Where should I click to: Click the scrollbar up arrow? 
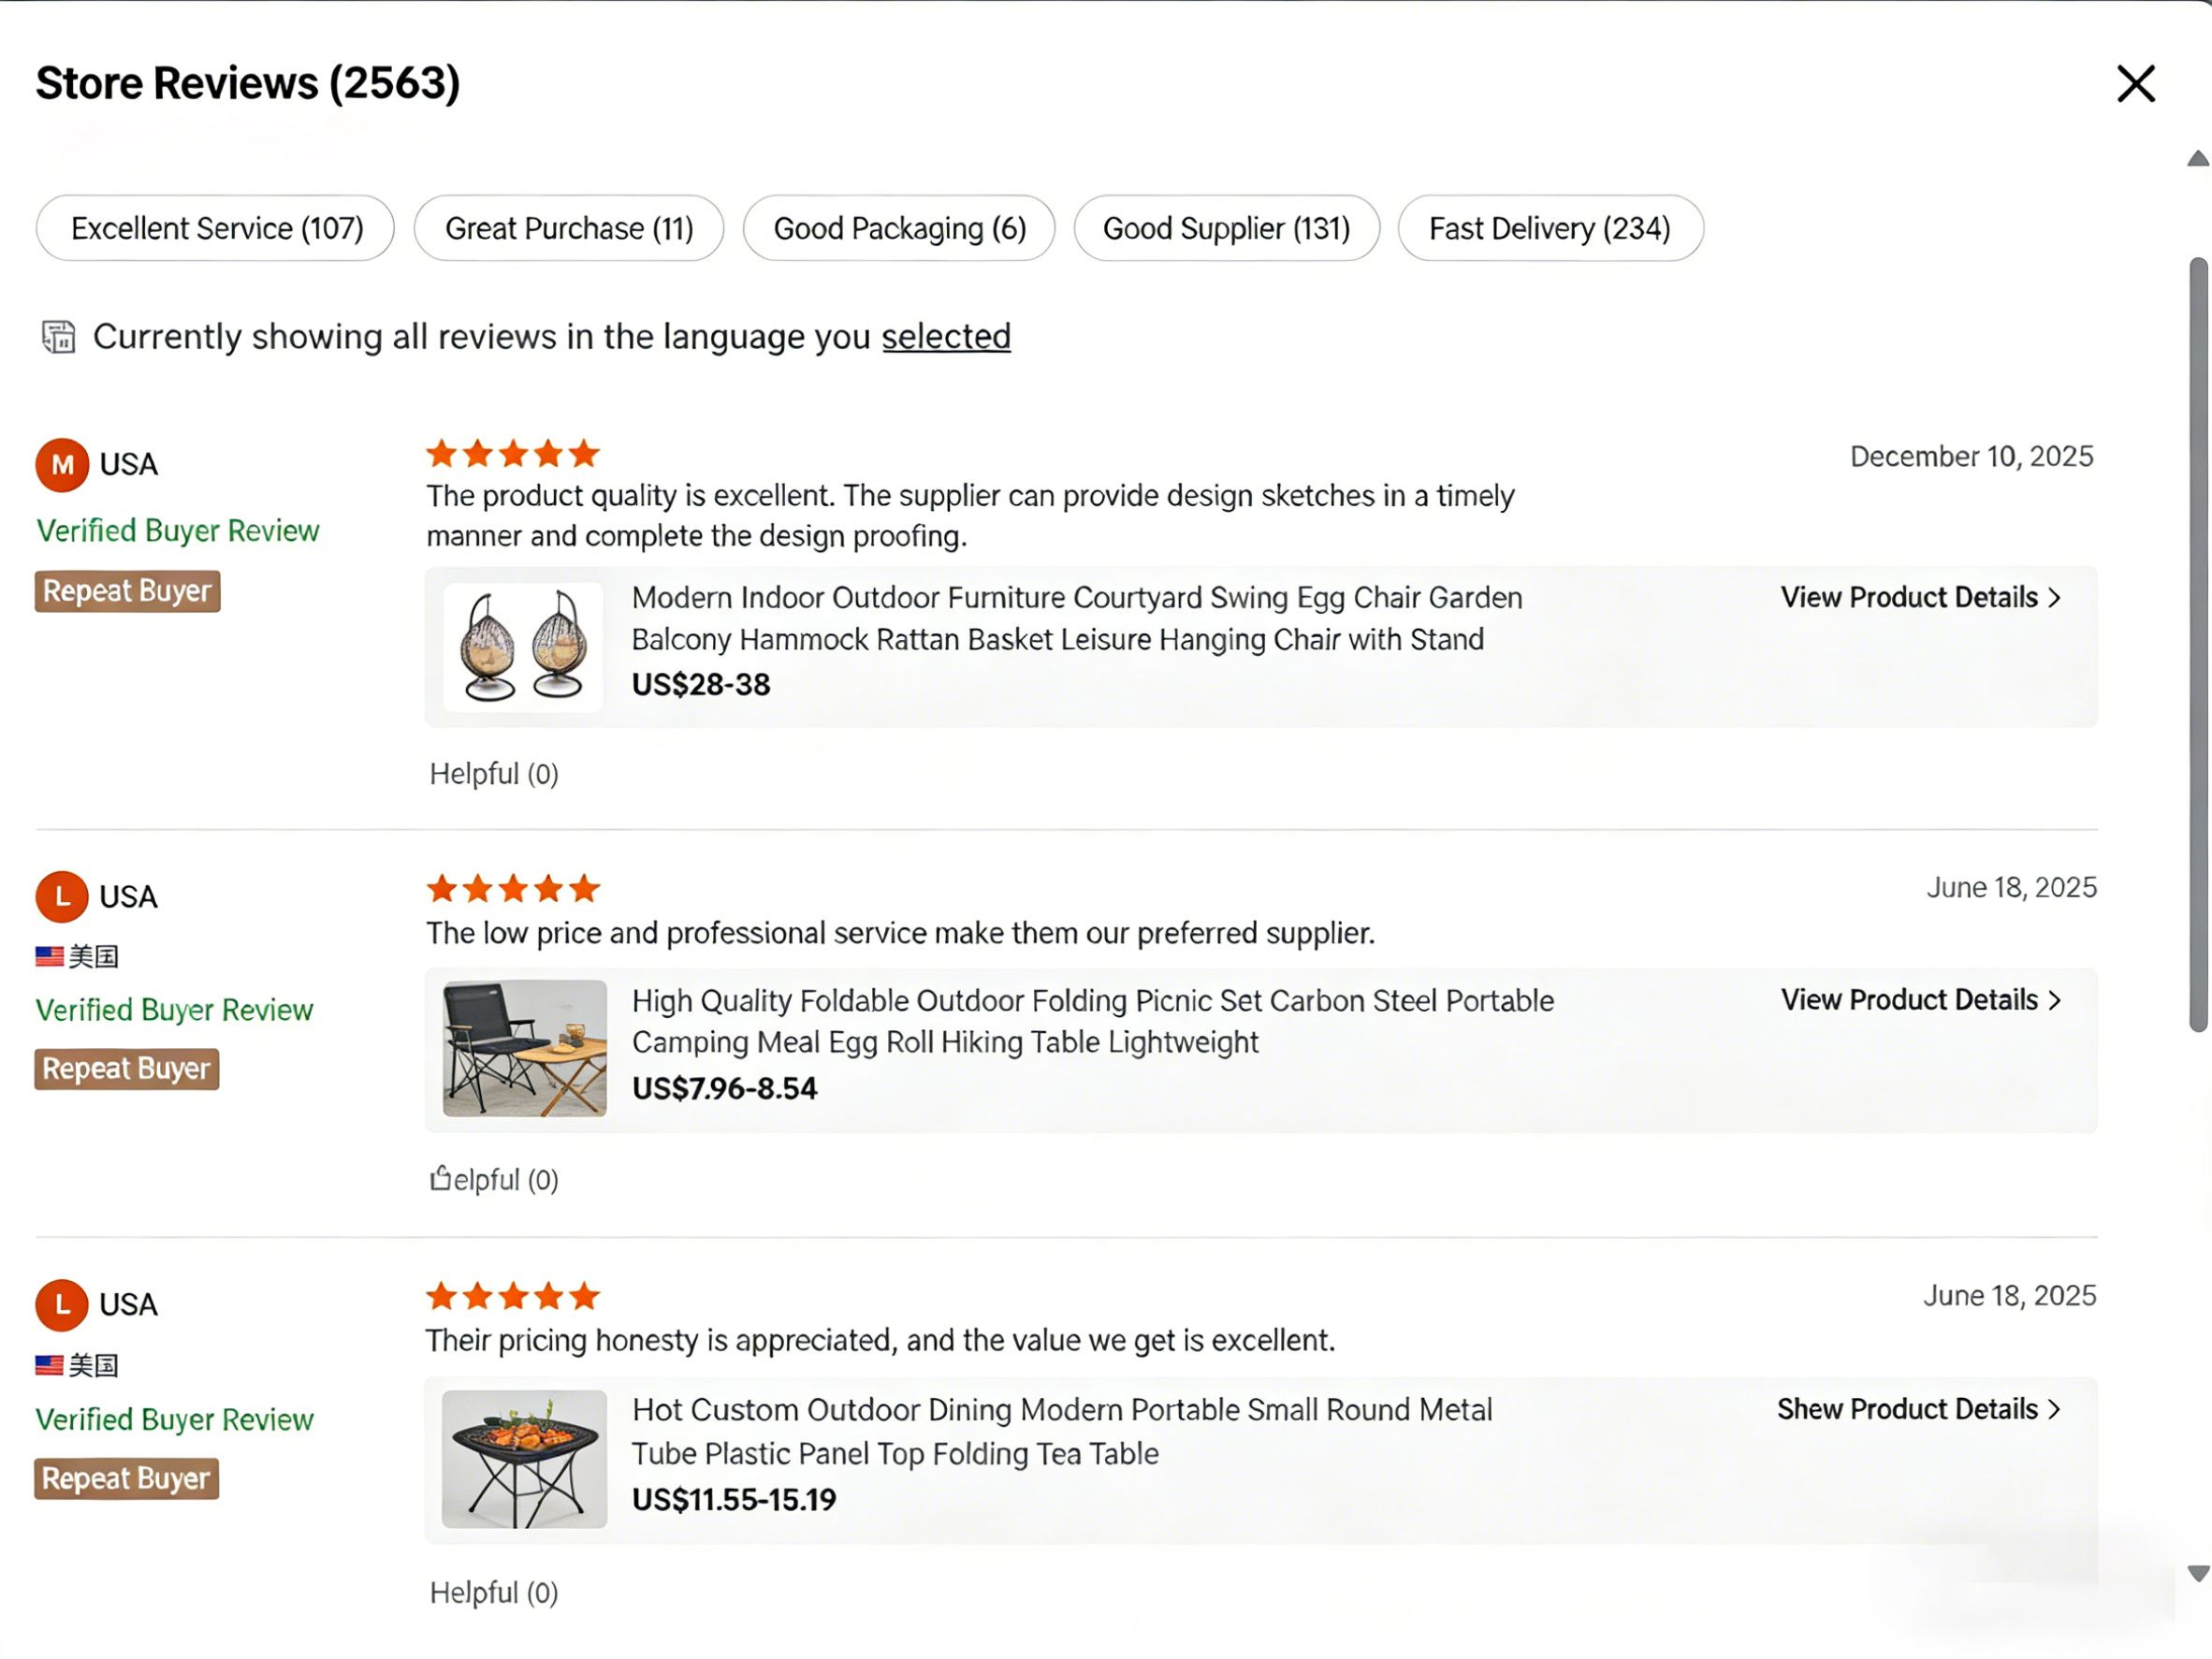pyautogui.click(x=2197, y=159)
